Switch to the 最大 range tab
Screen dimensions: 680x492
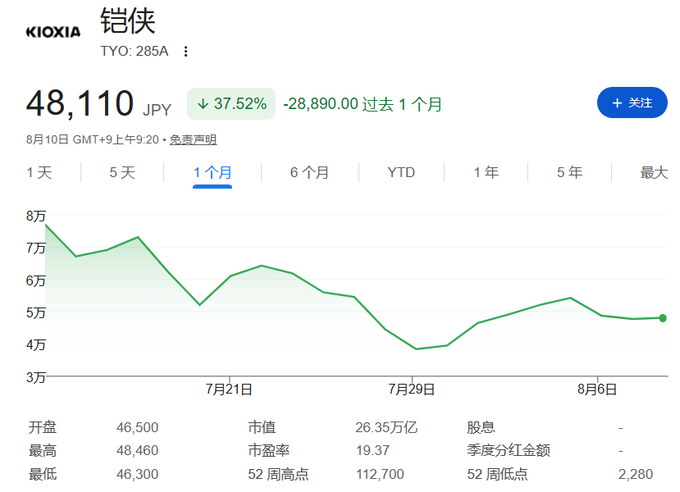(x=654, y=173)
